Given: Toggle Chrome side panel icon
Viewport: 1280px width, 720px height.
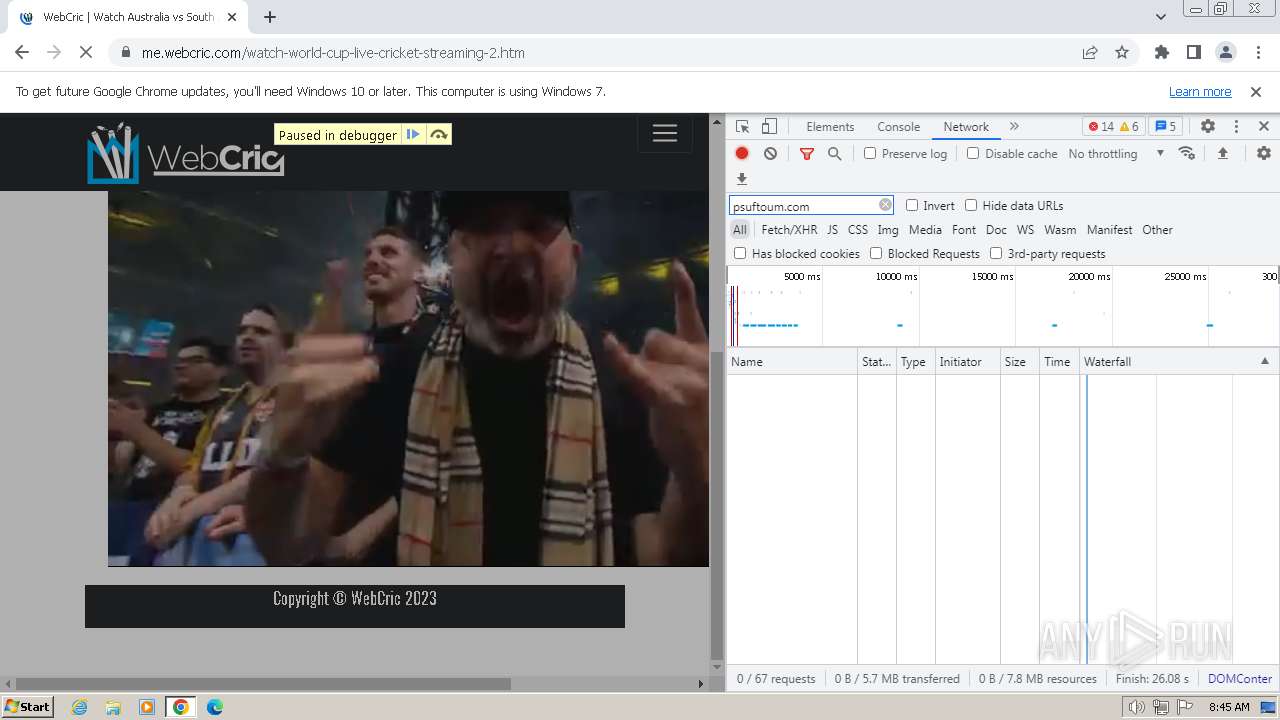Looking at the screenshot, I should point(1193,52).
